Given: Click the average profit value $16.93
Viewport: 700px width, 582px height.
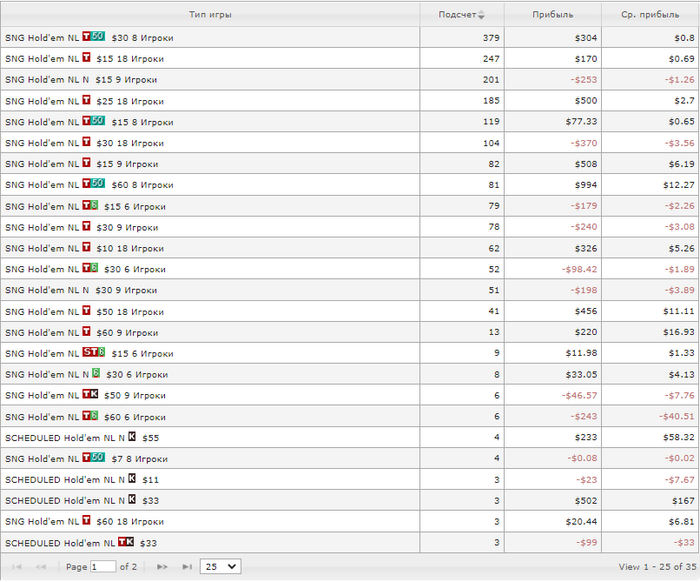Looking at the screenshot, I should [x=679, y=333].
